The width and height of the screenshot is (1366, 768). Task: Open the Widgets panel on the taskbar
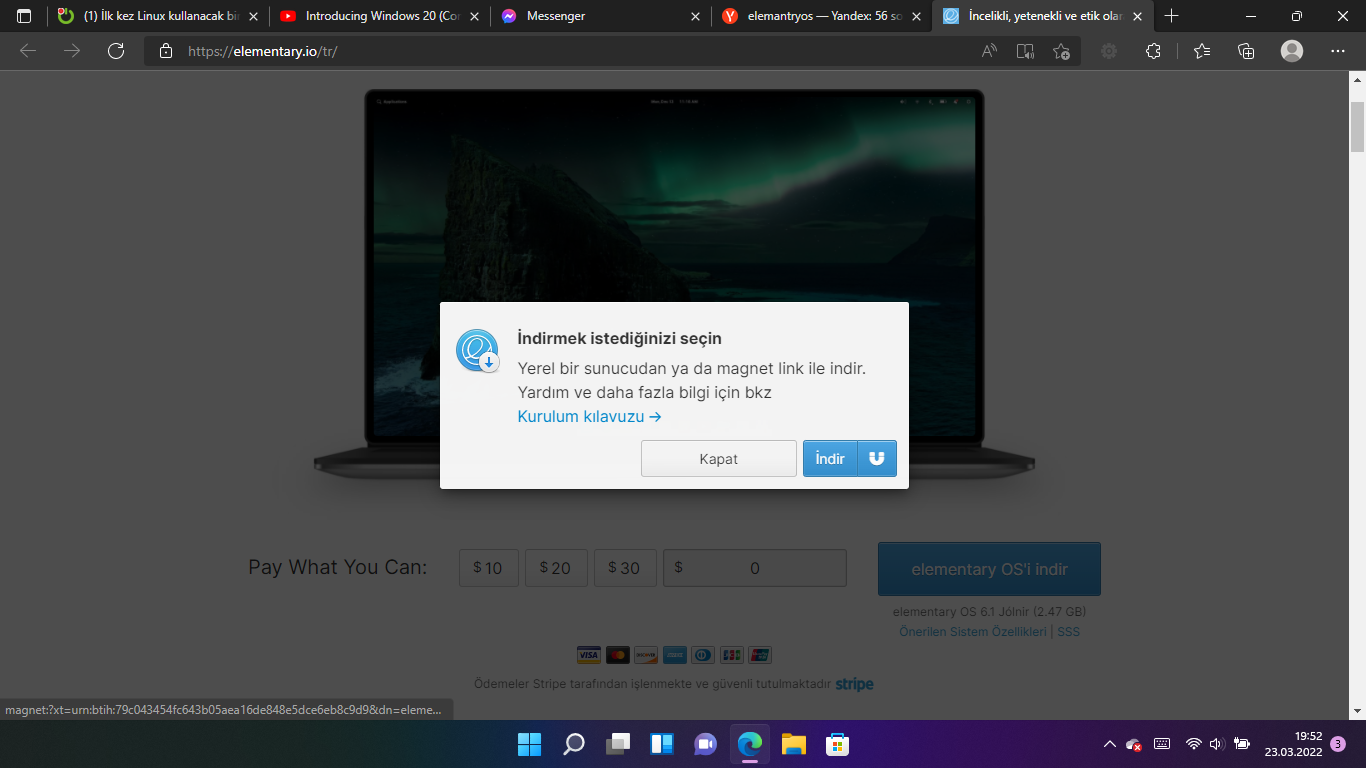(x=662, y=744)
